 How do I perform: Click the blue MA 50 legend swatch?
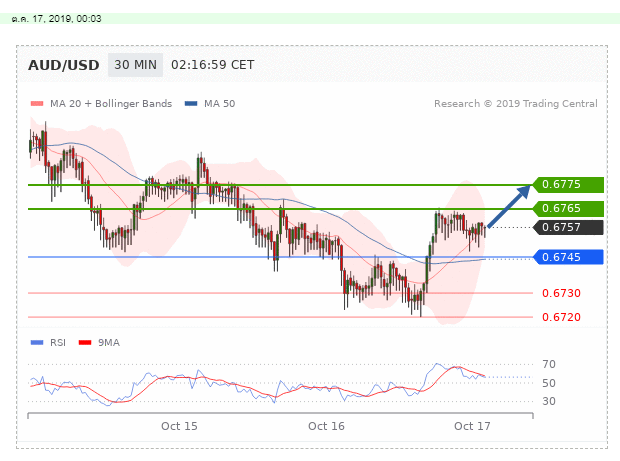pos(191,104)
